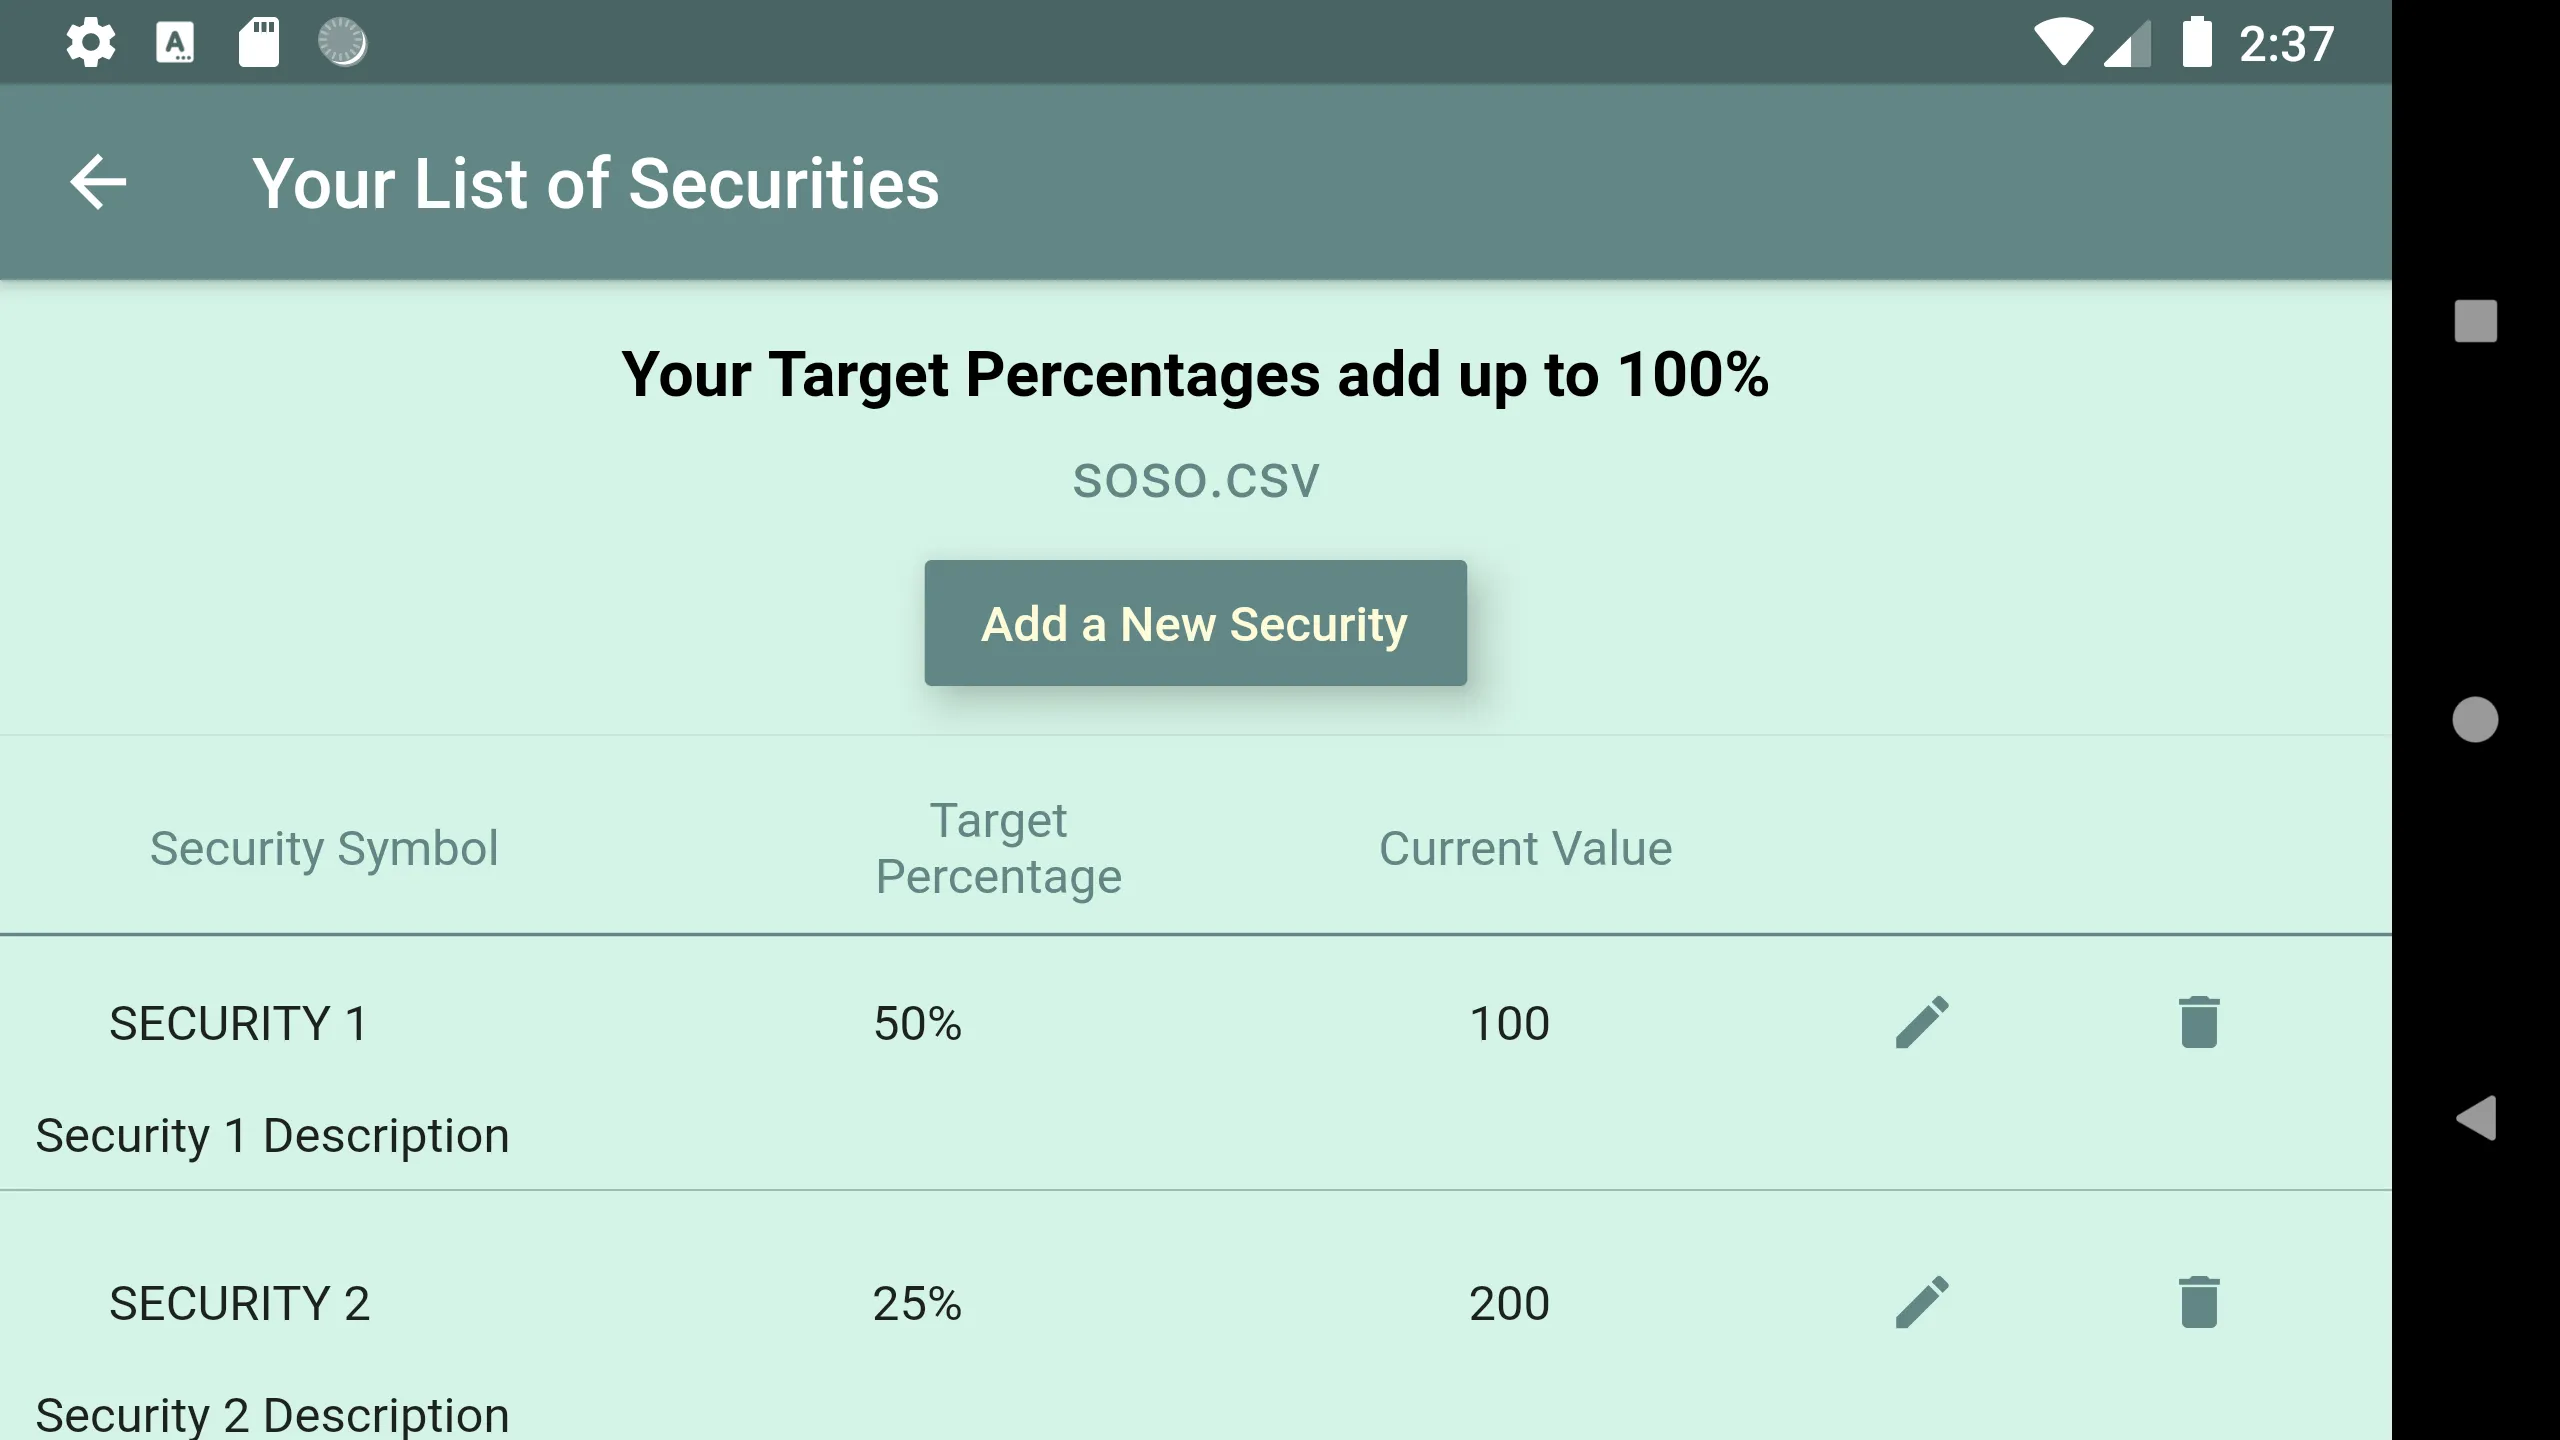Click the Target Percentage column header

coord(999,847)
